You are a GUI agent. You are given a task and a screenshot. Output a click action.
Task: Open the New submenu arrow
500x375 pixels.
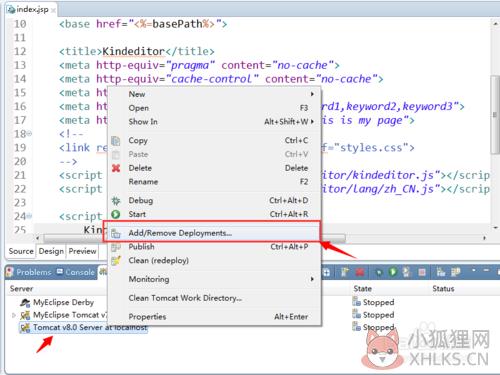(312, 94)
